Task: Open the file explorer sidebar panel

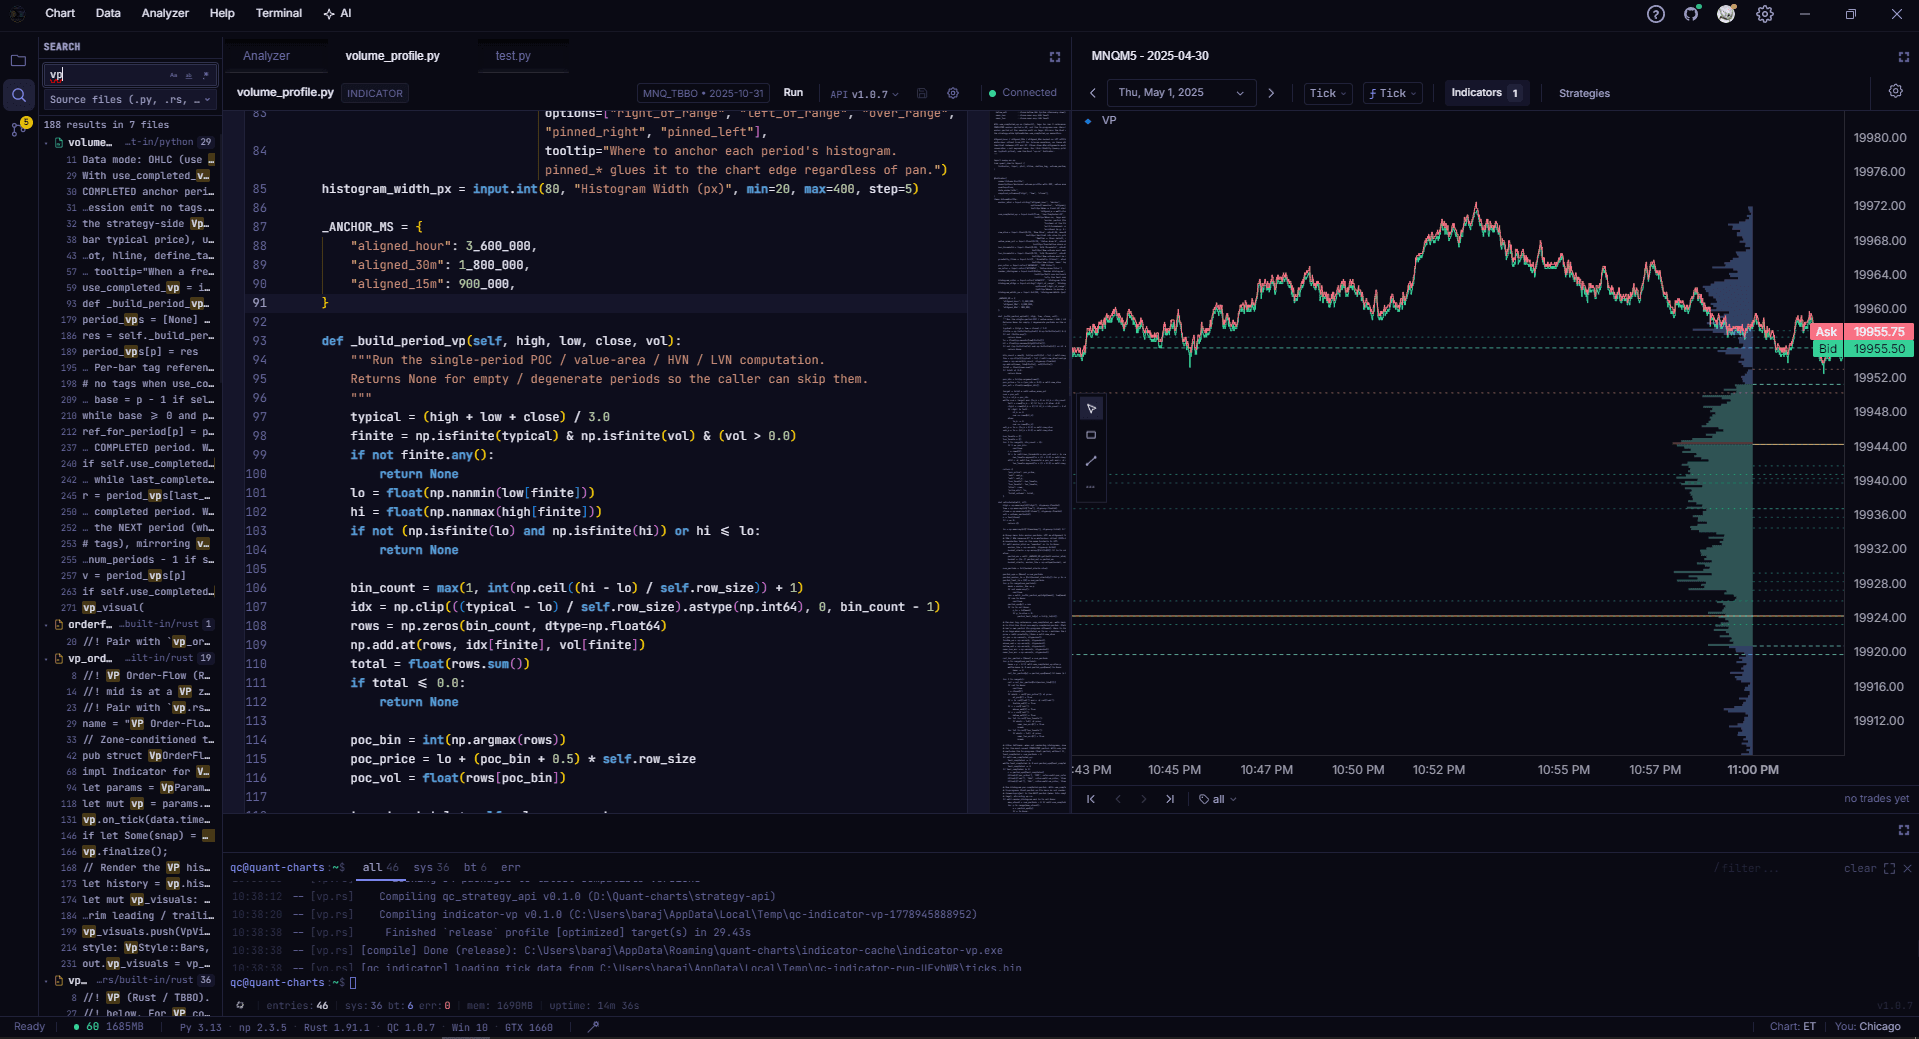Action: [x=18, y=61]
